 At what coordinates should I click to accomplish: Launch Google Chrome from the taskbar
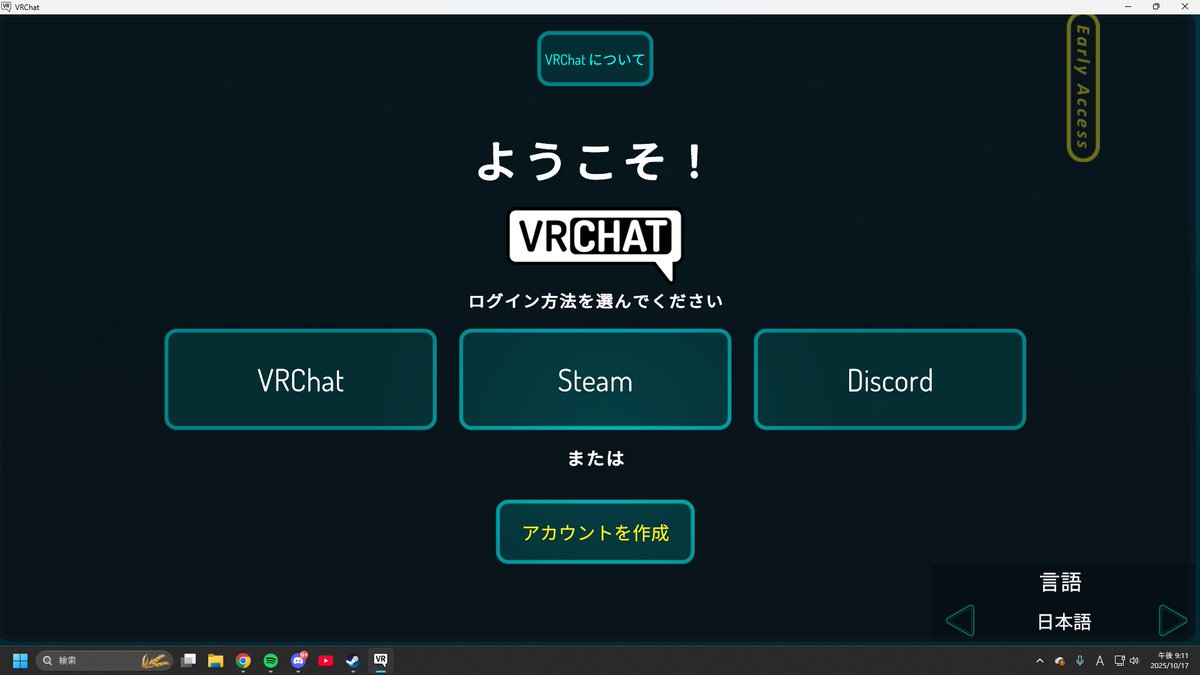click(243, 660)
